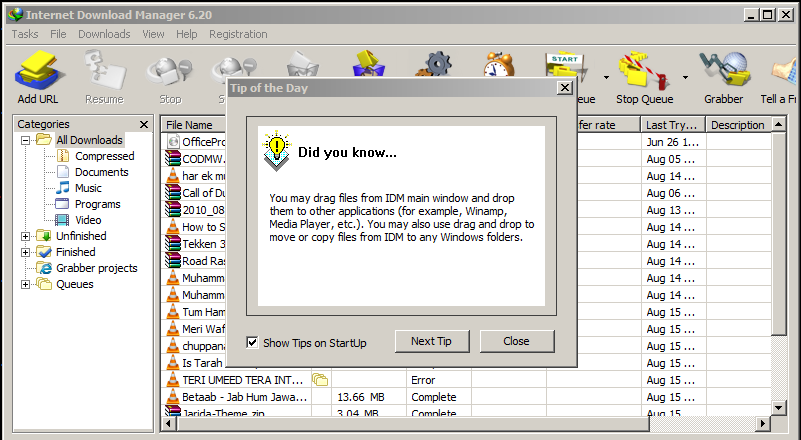Screen dimensions: 801x440
Task: Open the Start Queue dropdown arrow
Action: point(606,78)
